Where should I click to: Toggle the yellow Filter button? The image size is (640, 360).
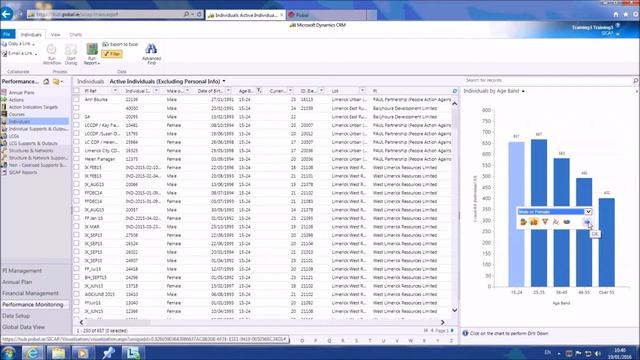click(x=112, y=54)
